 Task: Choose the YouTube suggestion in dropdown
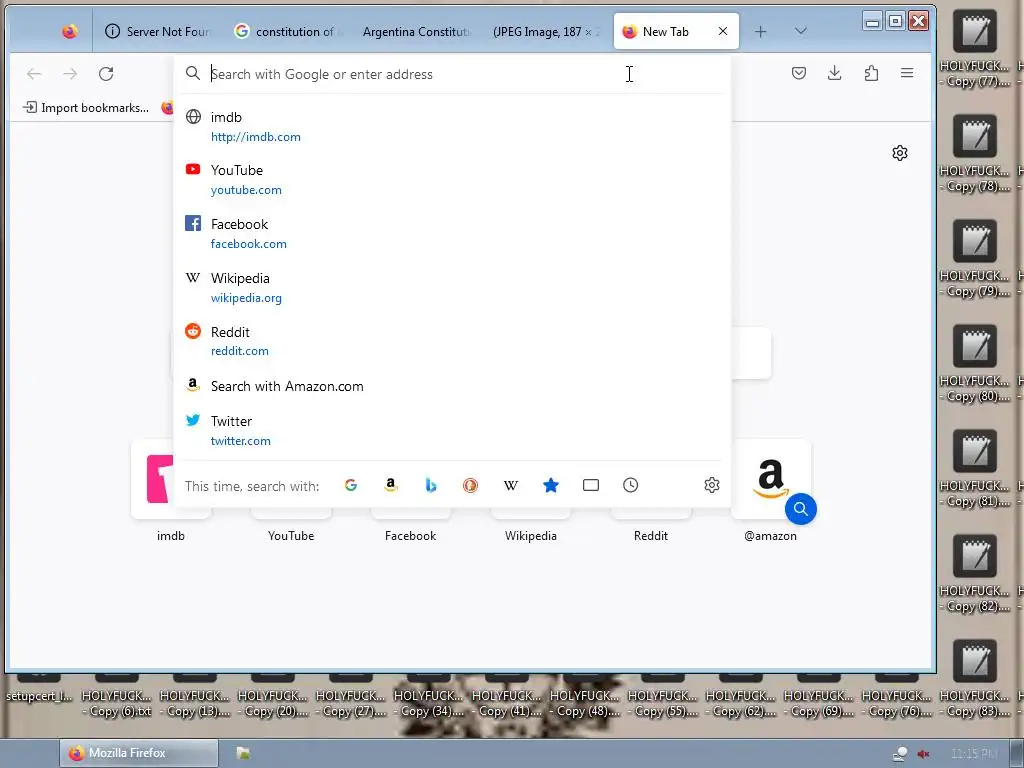pyautogui.click(x=452, y=180)
